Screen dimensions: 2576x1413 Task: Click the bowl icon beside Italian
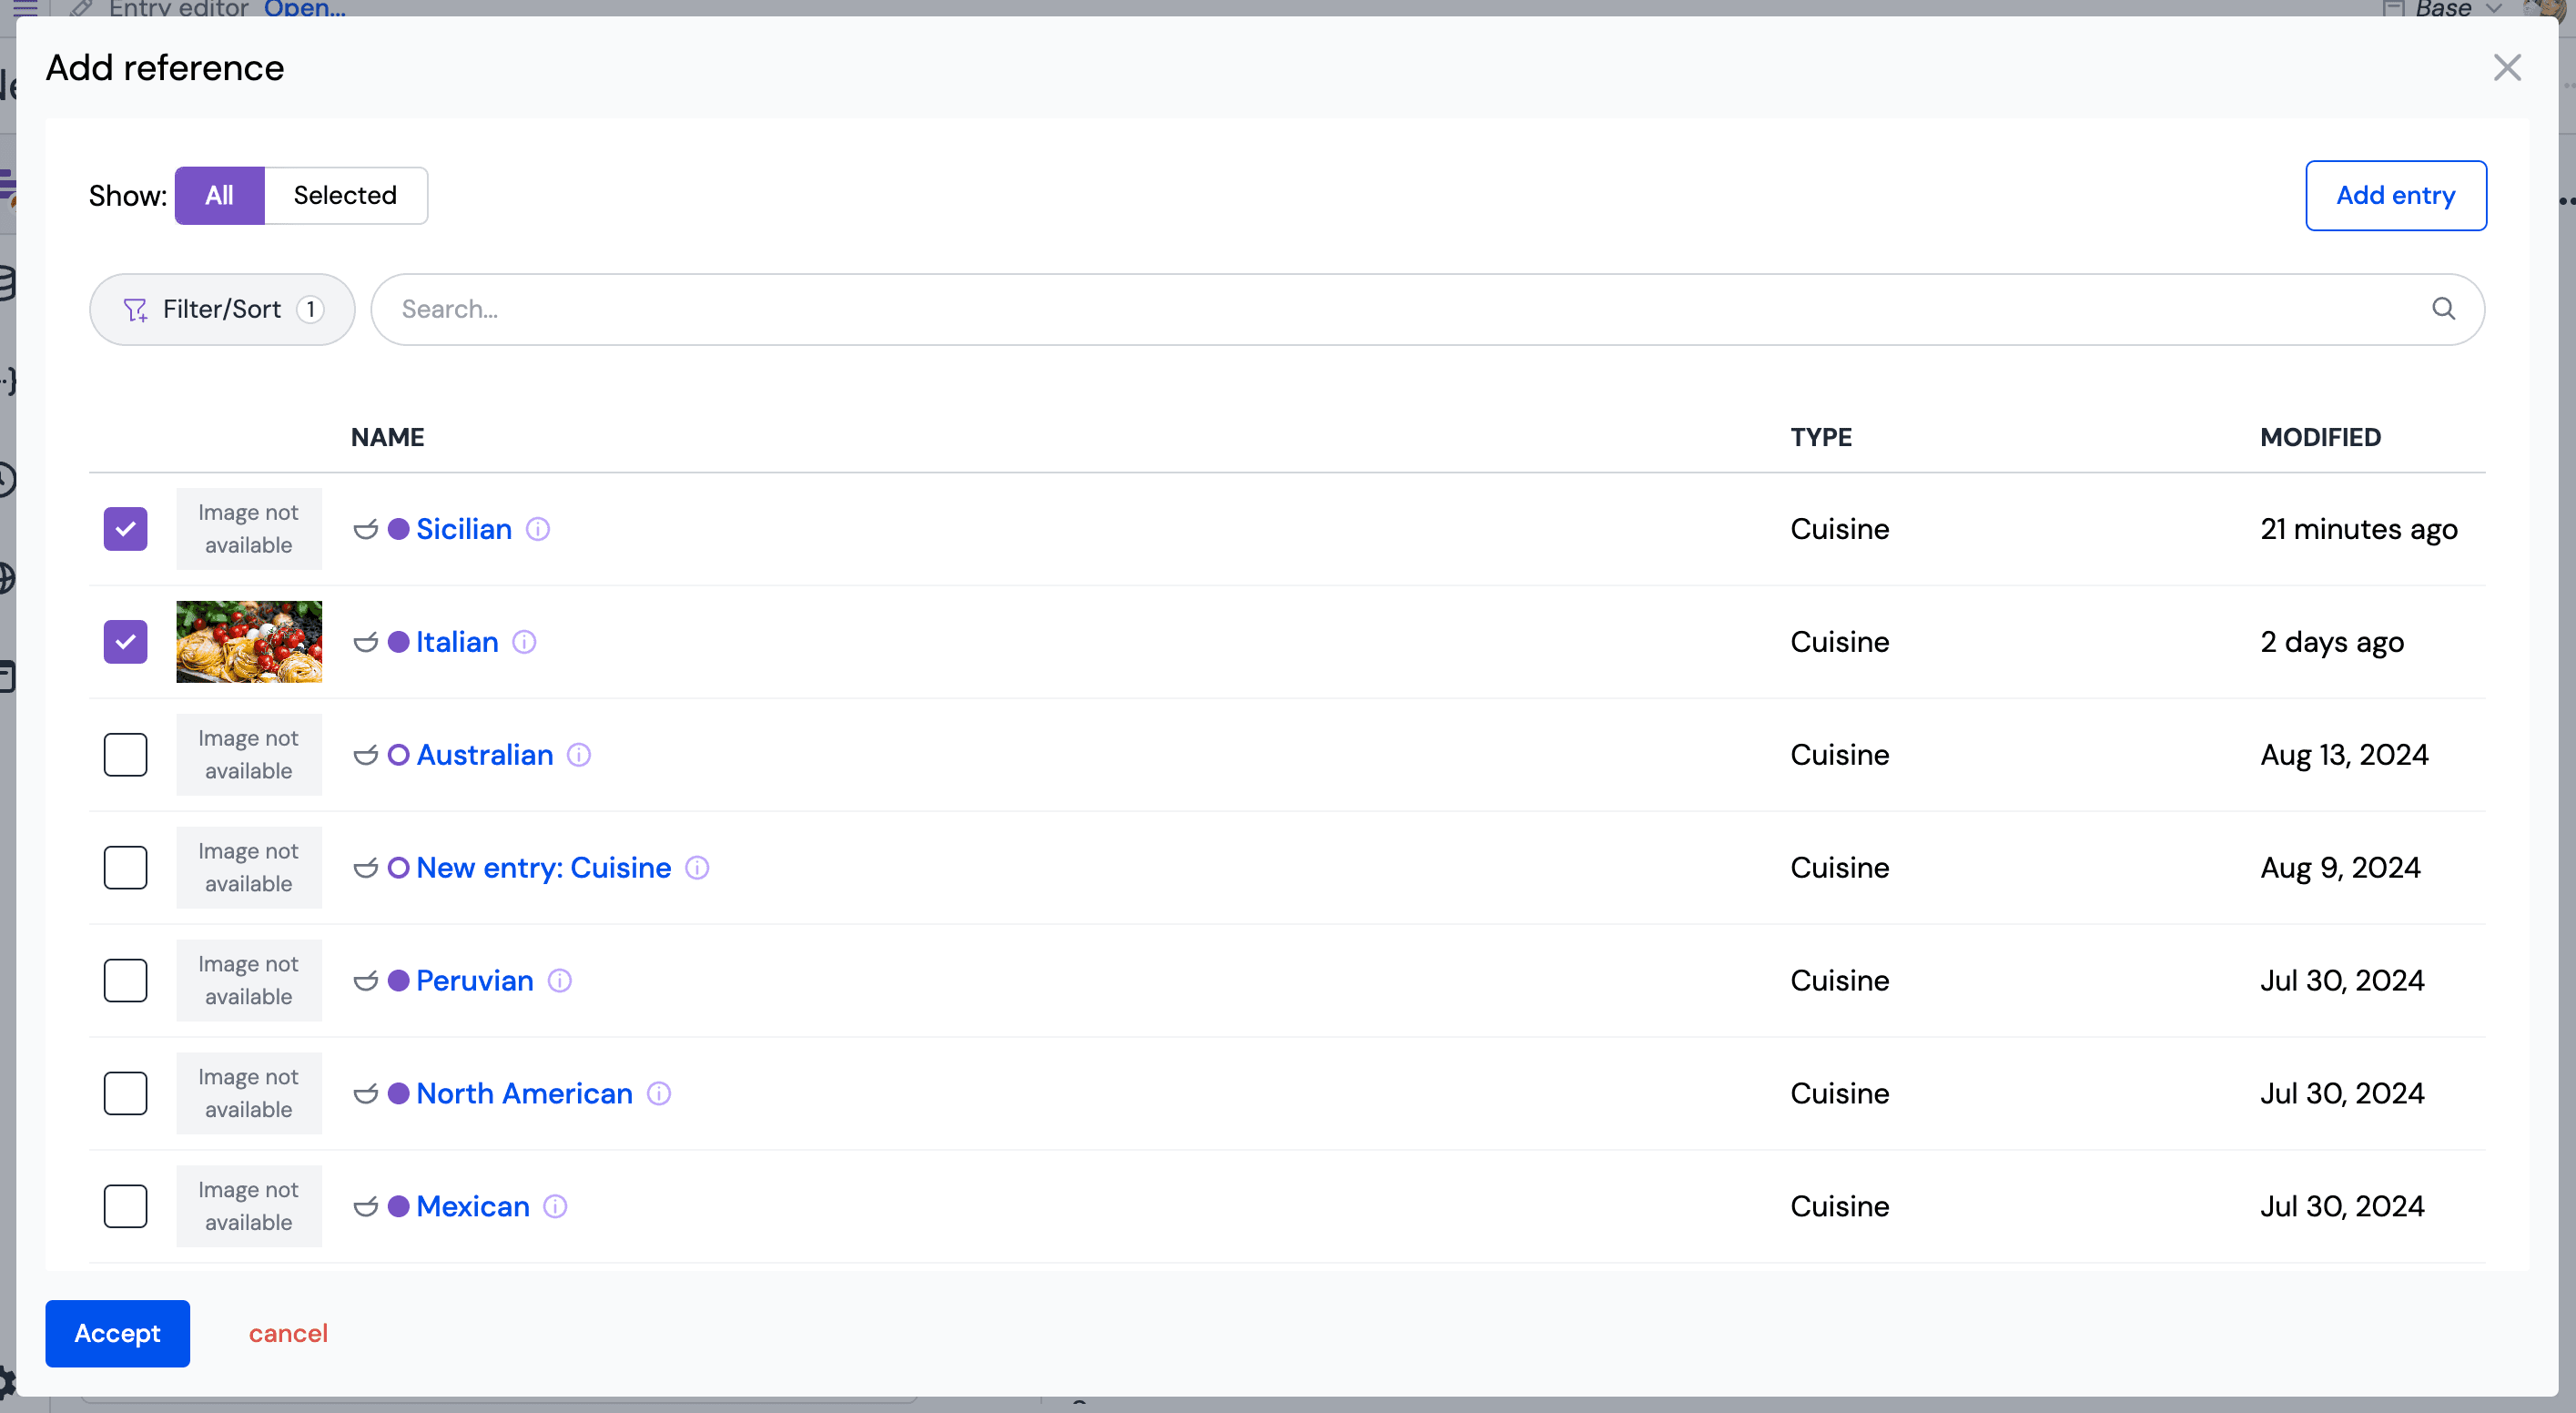tap(366, 642)
